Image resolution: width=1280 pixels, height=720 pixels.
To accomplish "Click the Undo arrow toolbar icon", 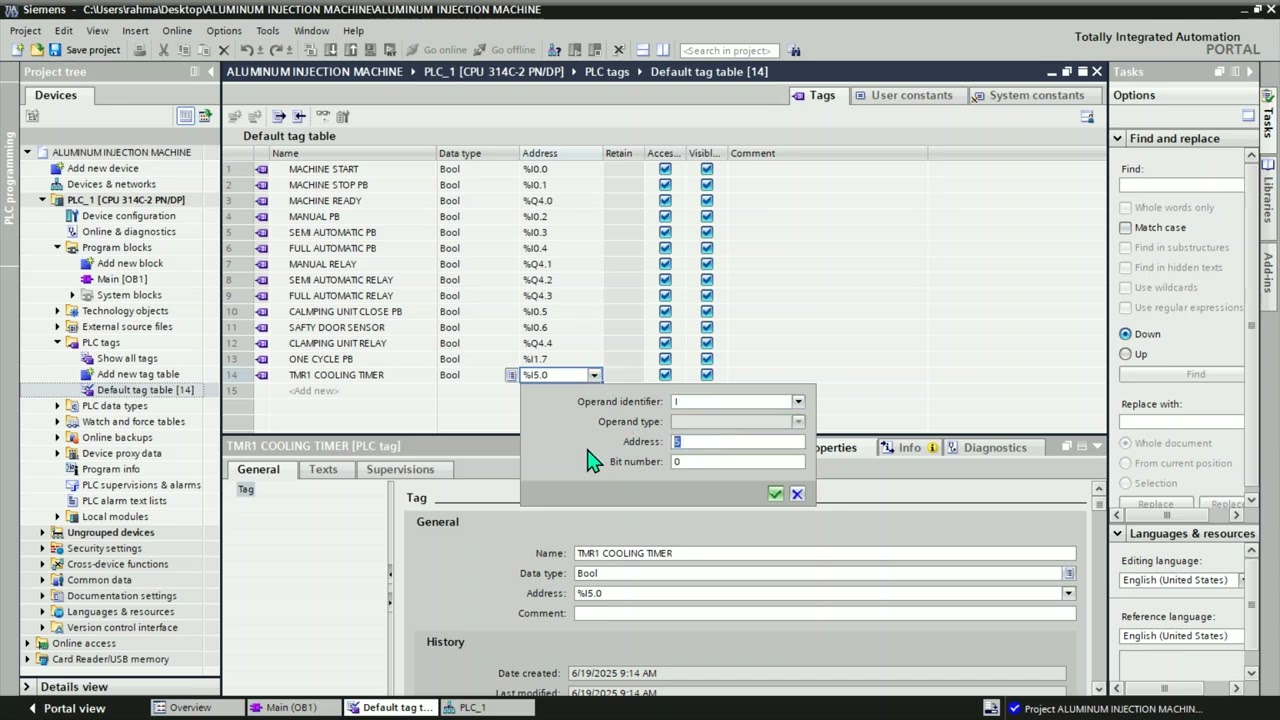I will 246,50.
